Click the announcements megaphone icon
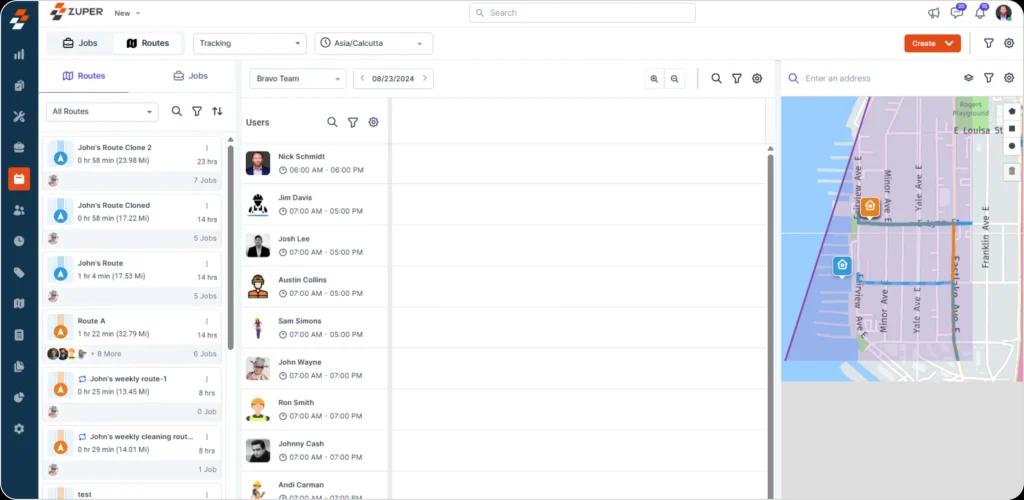 934,13
